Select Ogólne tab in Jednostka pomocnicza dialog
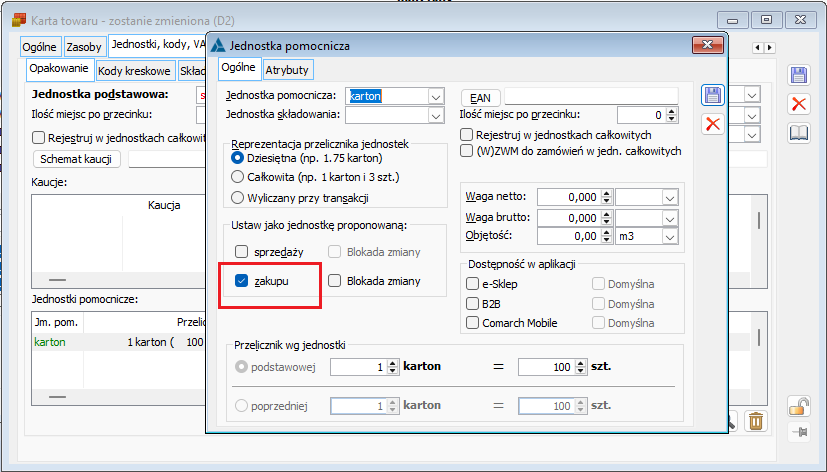Image resolution: width=827 pixels, height=472 pixels. [238, 68]
